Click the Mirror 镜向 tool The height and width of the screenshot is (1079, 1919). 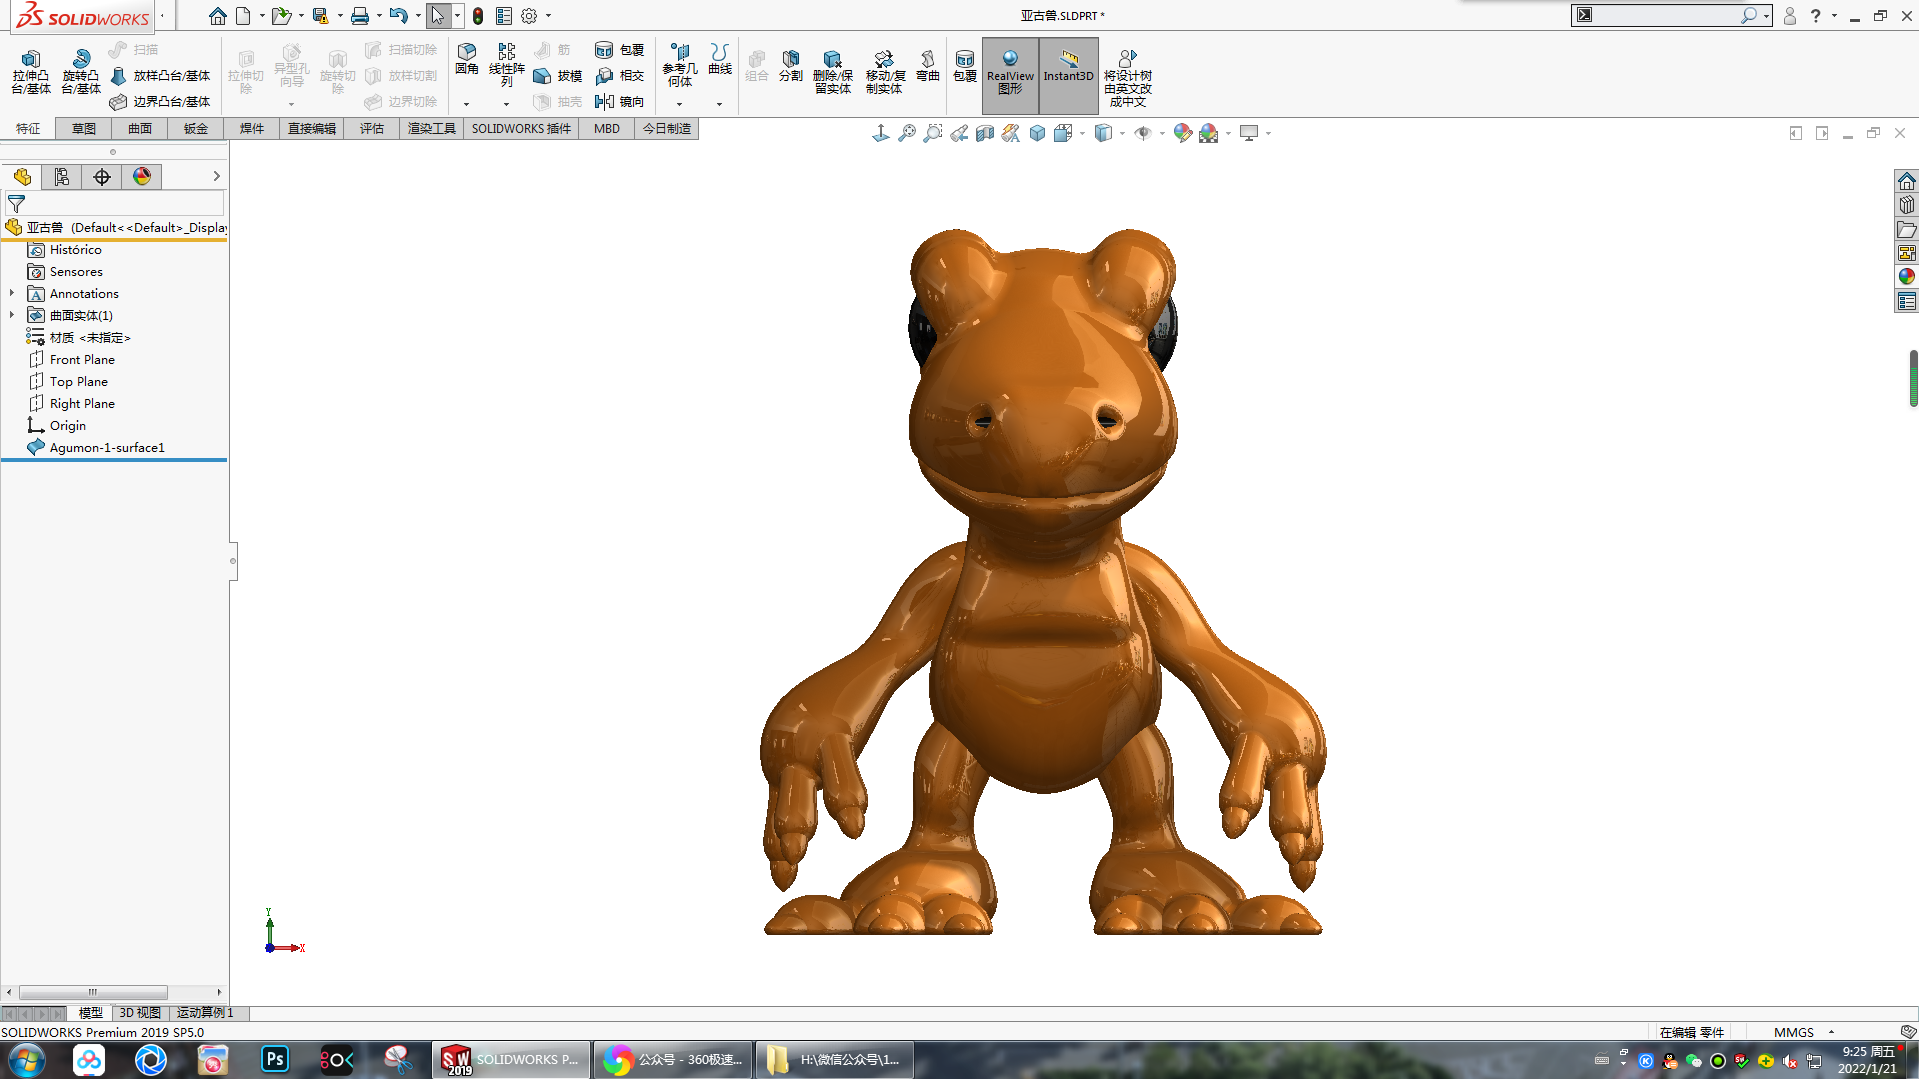620,102
